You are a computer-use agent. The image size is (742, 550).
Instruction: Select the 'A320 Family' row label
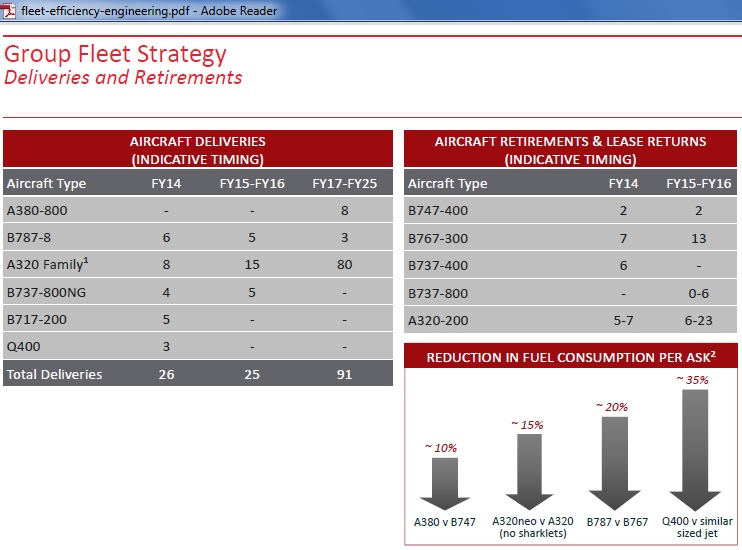pyautogui.click(x=47, y=264)
